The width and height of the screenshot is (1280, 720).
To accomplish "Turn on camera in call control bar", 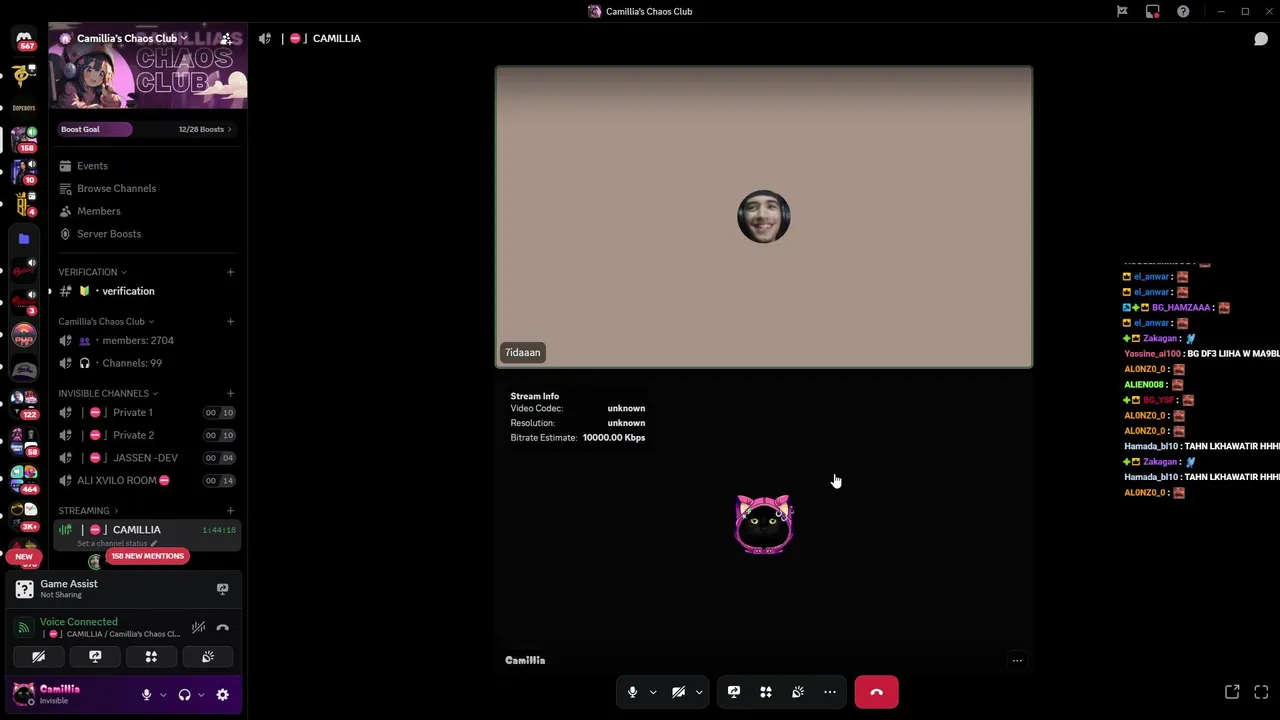I will tap(678, 692).
